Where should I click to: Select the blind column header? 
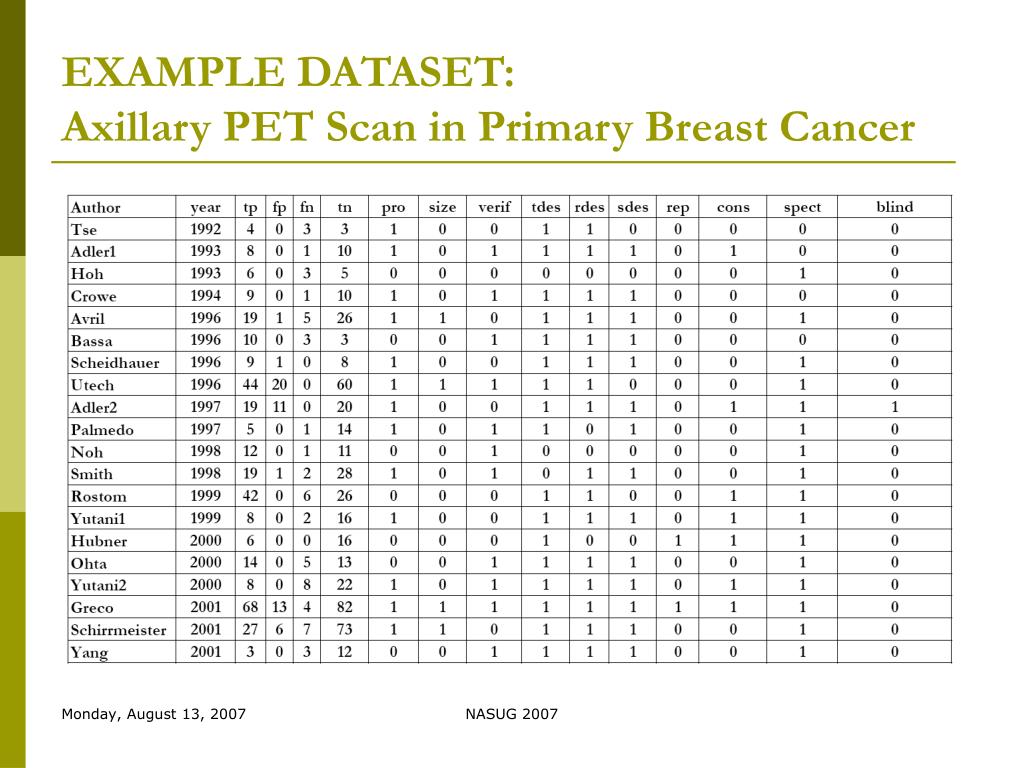pos(894,207)
